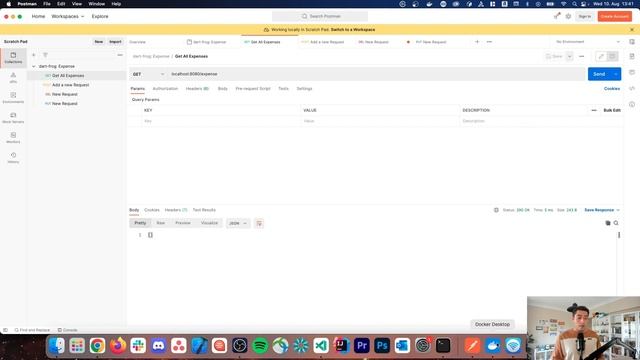Copy the response body with copy icon
The height and width of the screenshot is (360, 640).
click(x=608, y=223)
